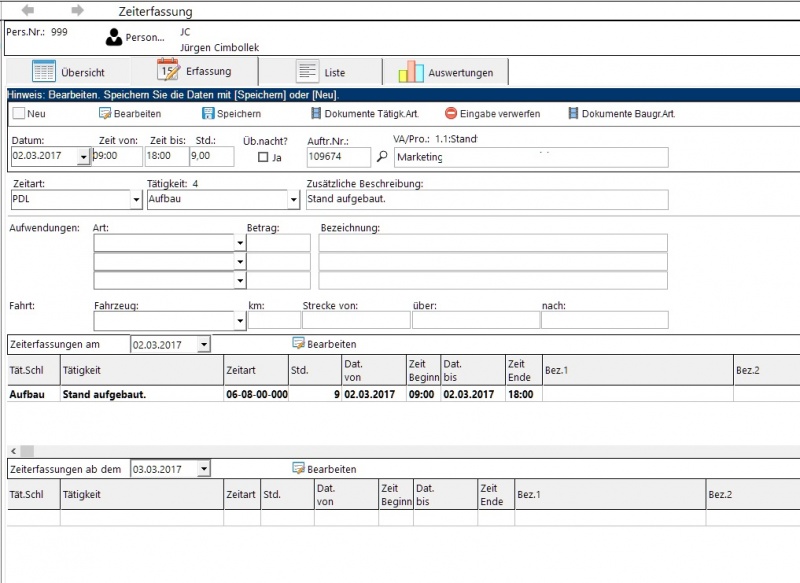Click the horizontal scrollbar thumb

(x=27, y=451)
